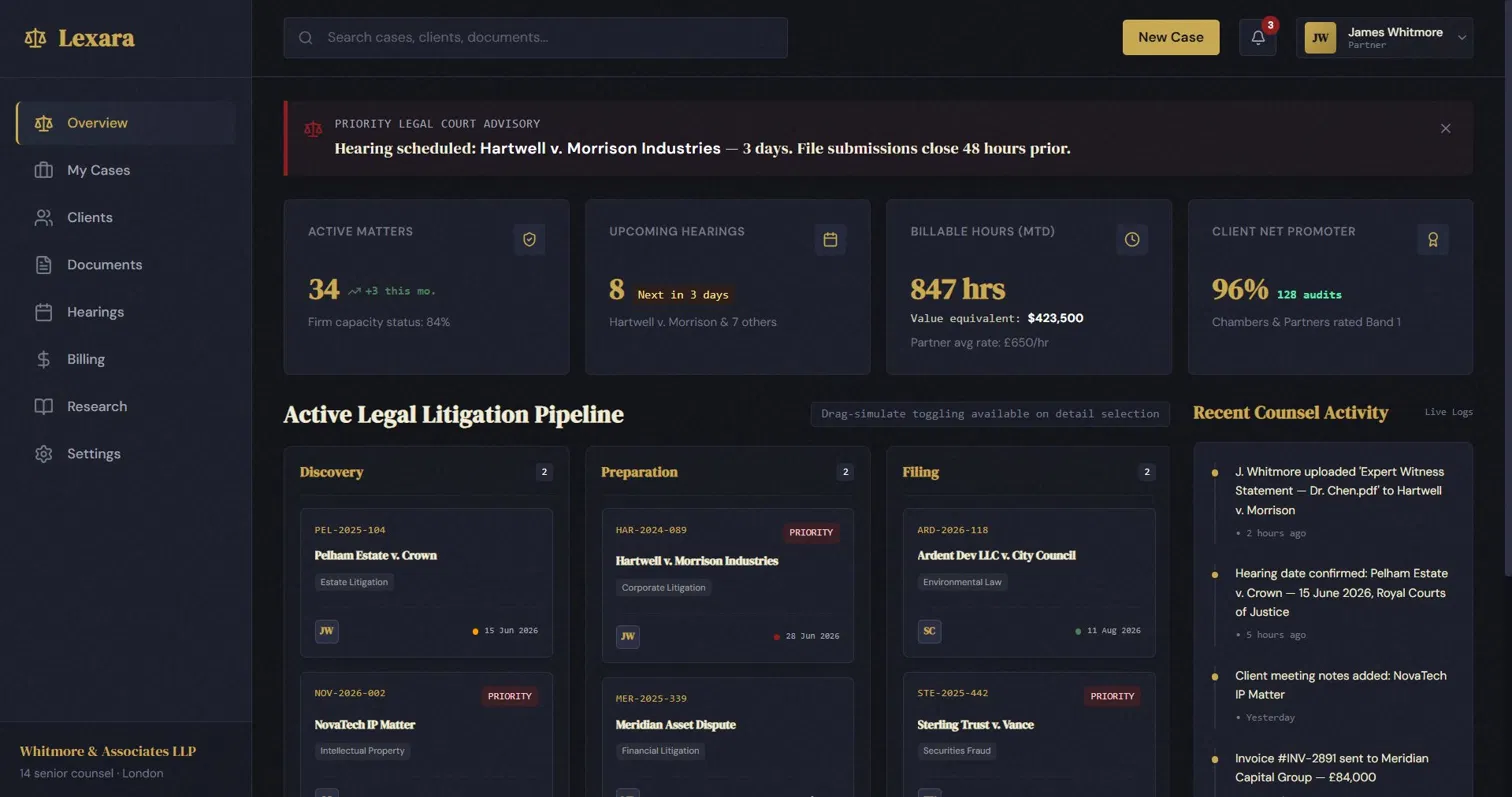Click the Estate Litigation tag
This screenshot has height=797, width=1512.
[x=354, y=582]
